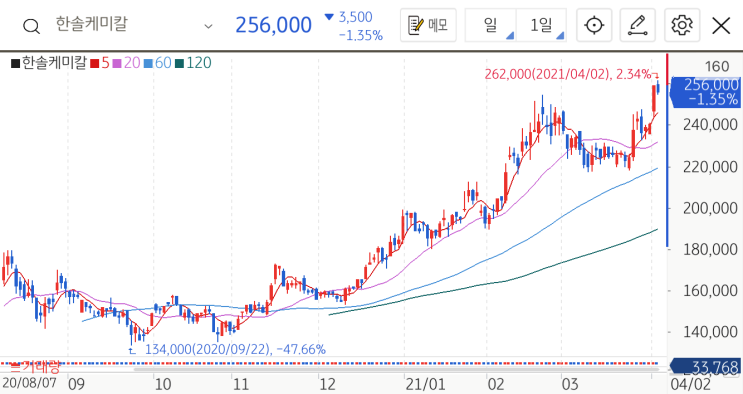Click the 134,000 low price annotation

(235, 350)
